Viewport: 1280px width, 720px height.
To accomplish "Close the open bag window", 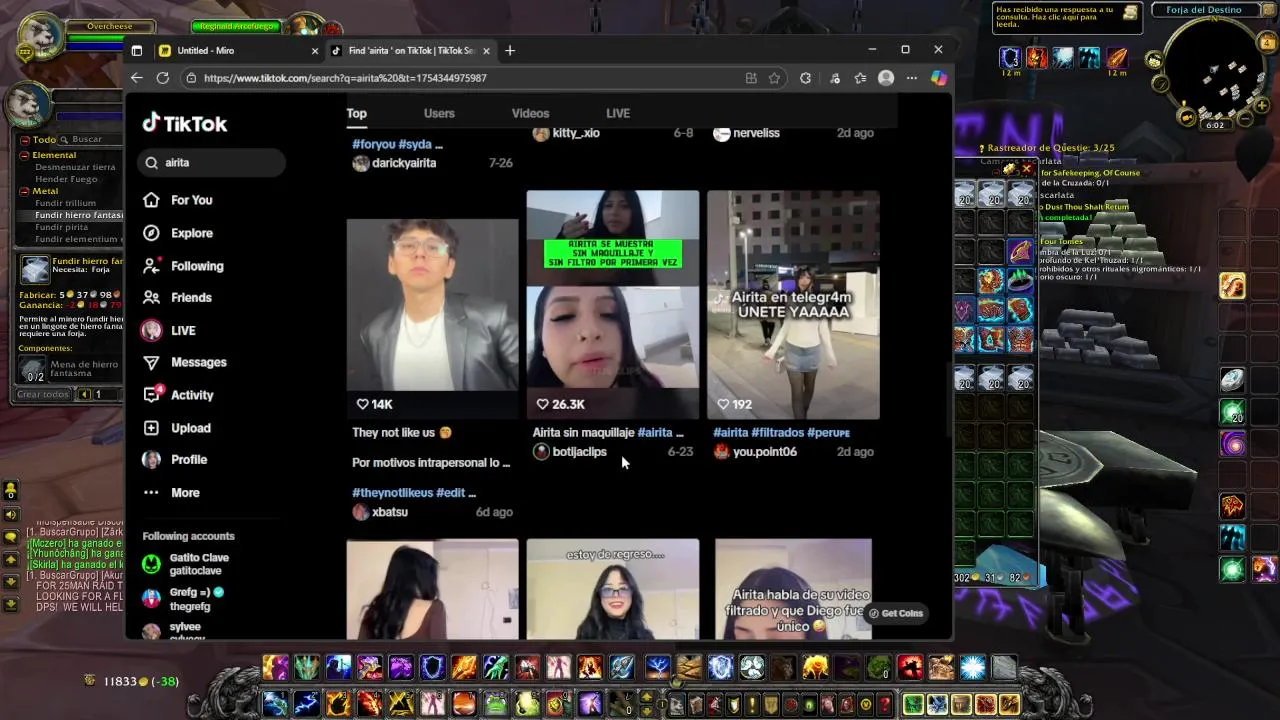I will (x=1026, y=169).
